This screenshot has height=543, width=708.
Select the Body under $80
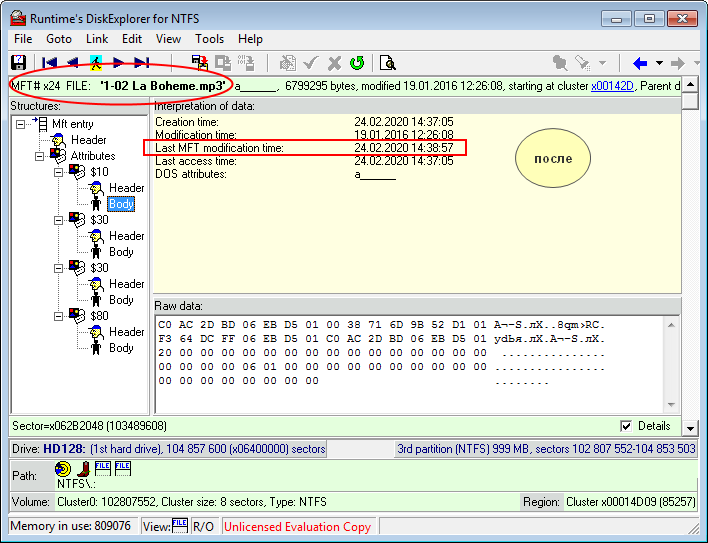click(121, 348)
